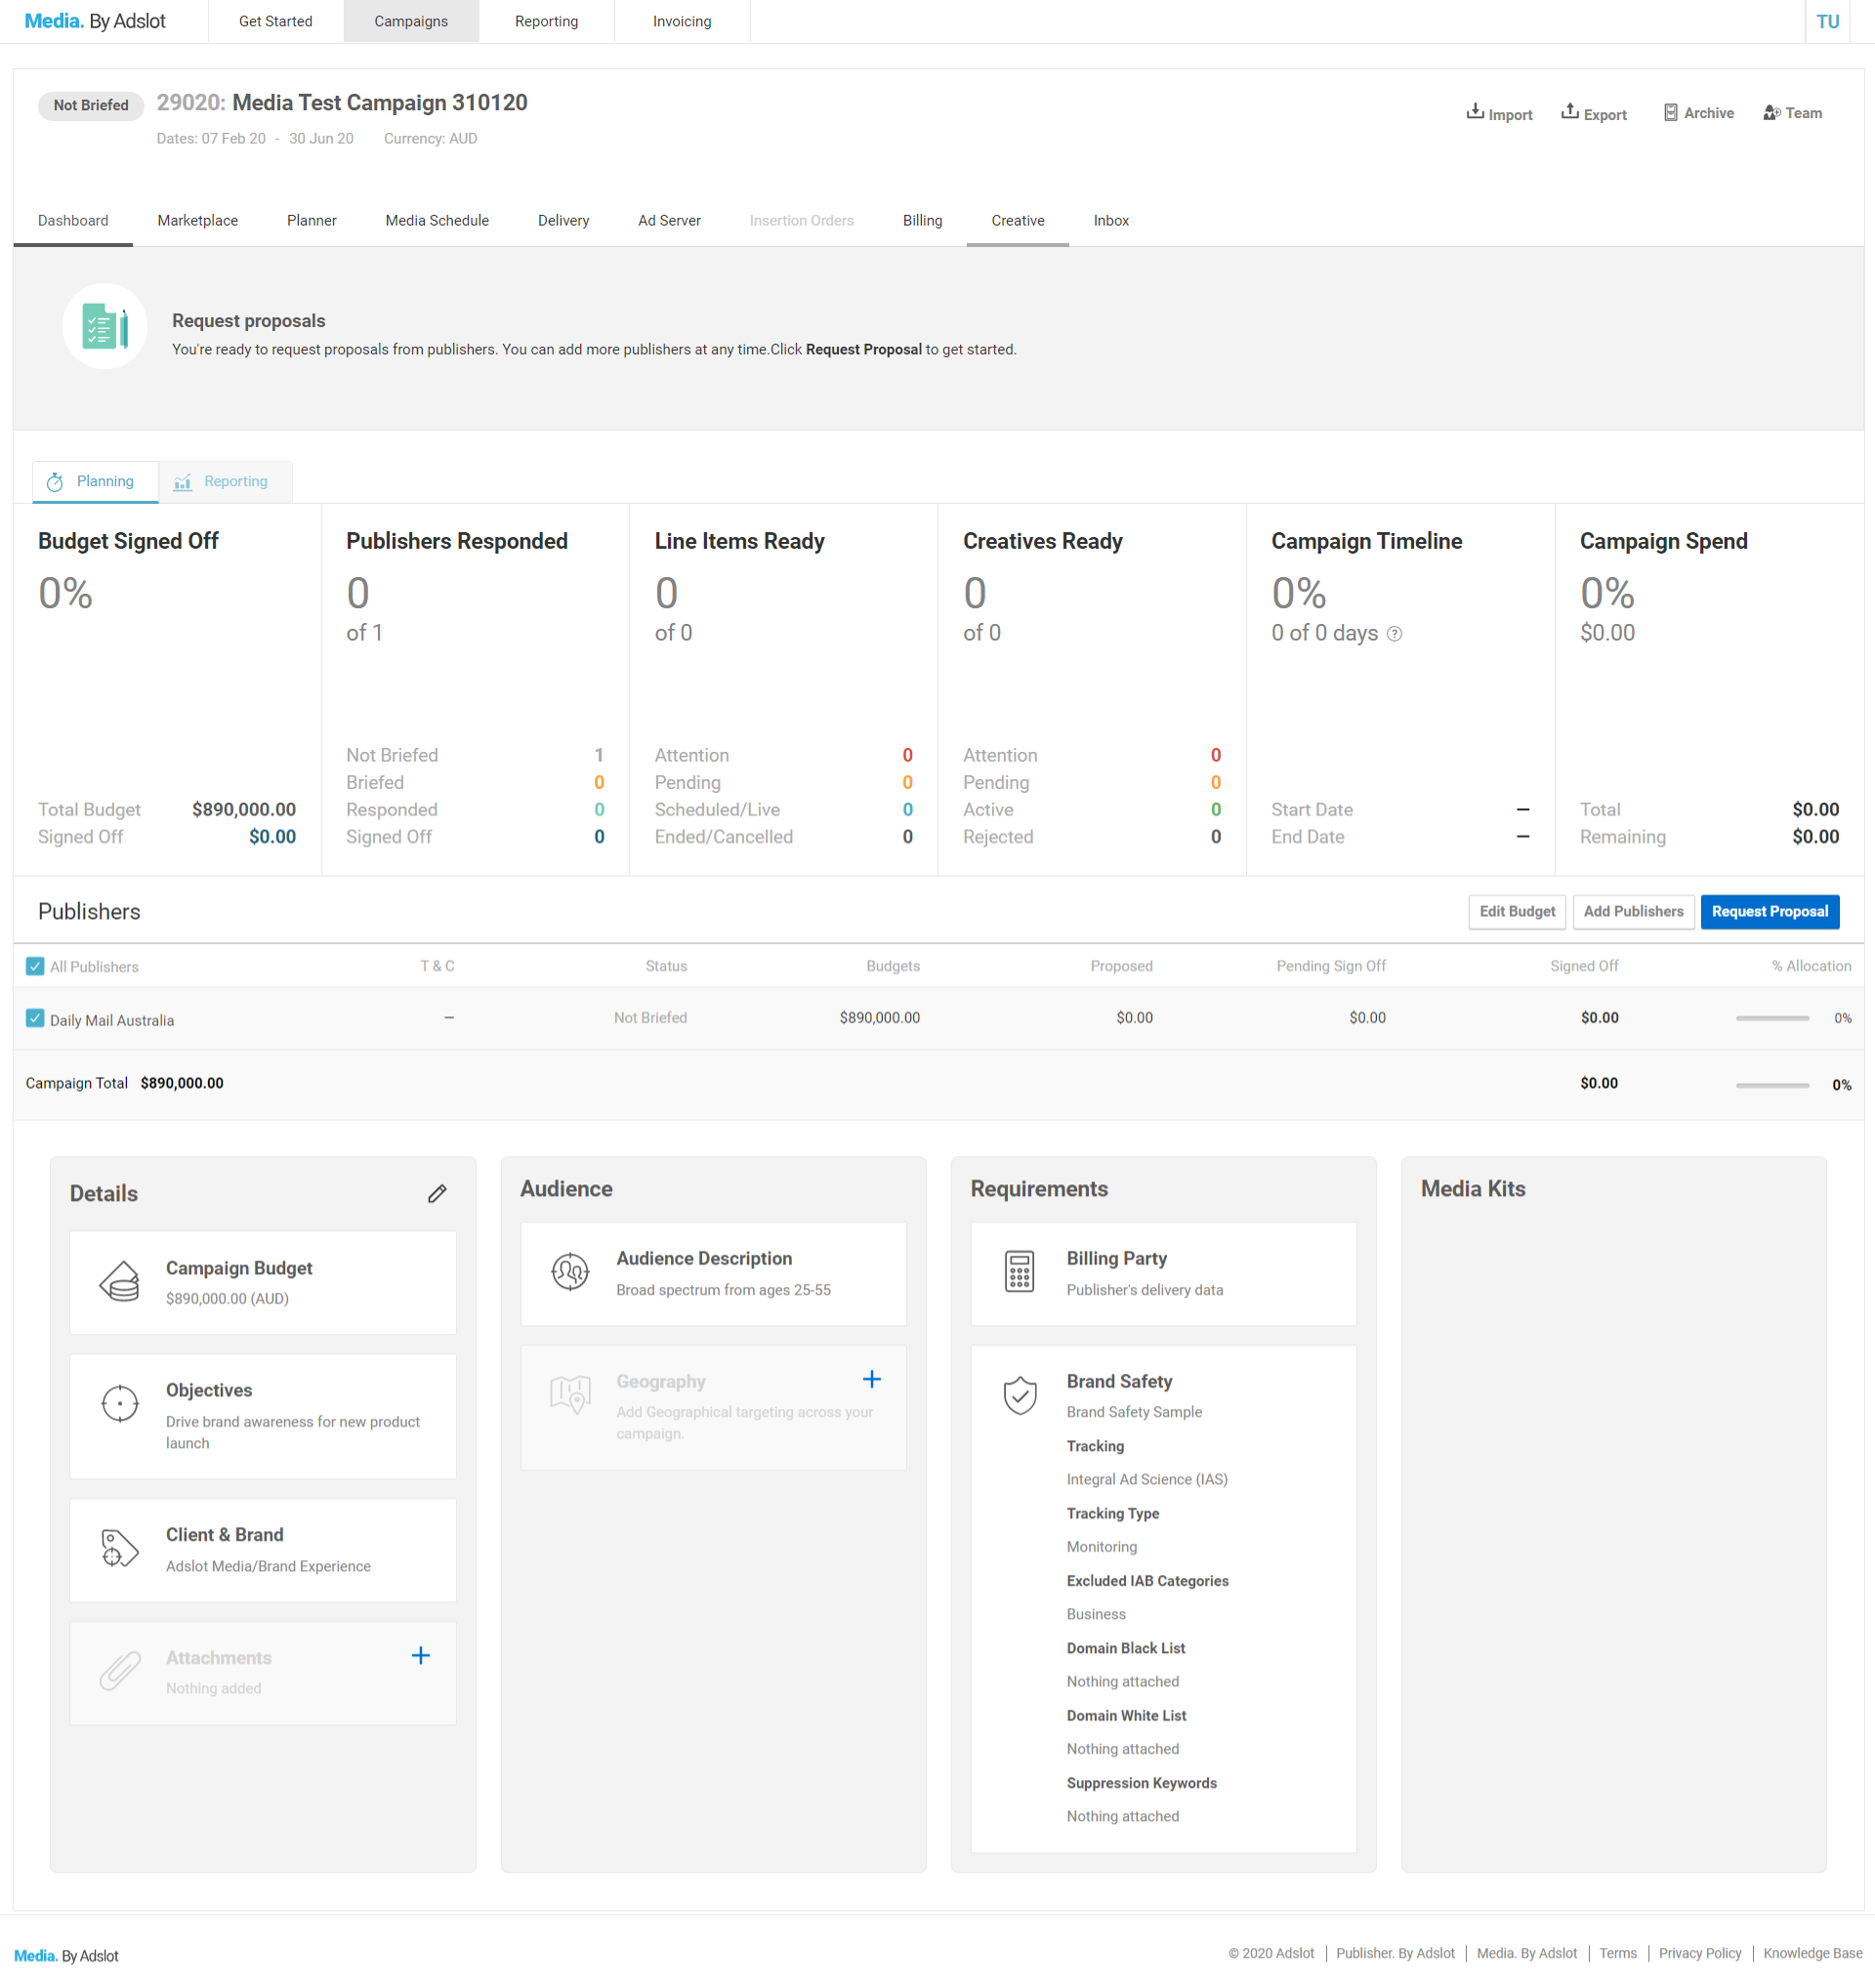Viewport: 1875px width, 1988px height.
Task: Switch to the Marketplace tab
Action: [198, 221]
